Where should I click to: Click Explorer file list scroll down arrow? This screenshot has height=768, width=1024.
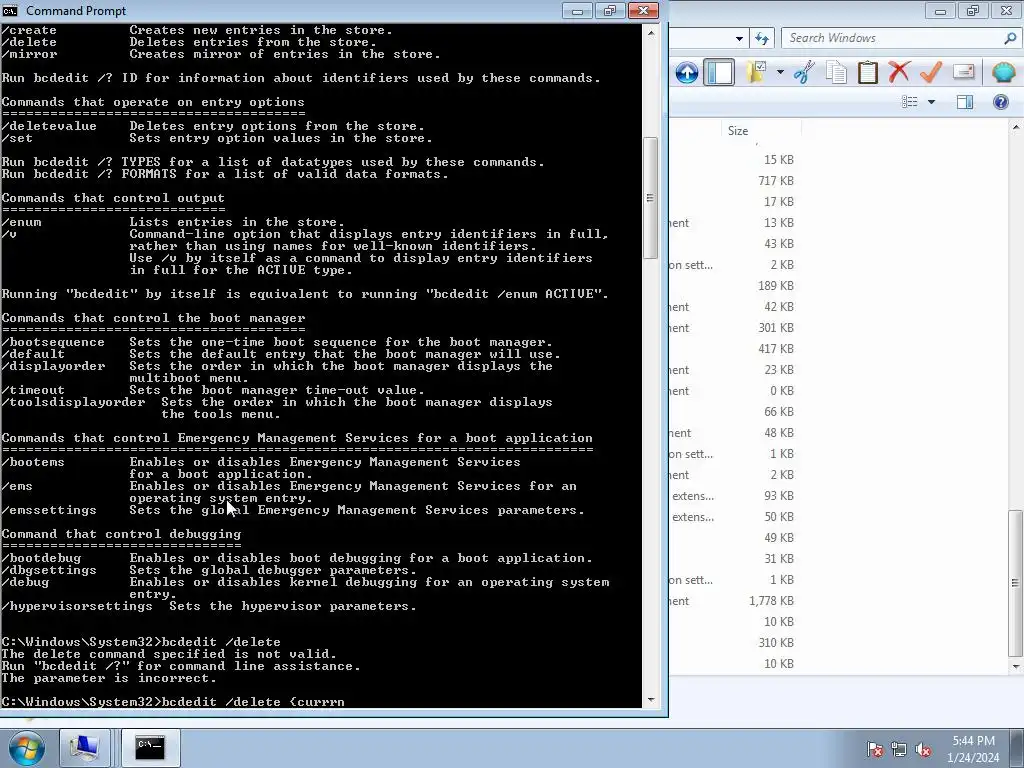[x=1016, y=667]
